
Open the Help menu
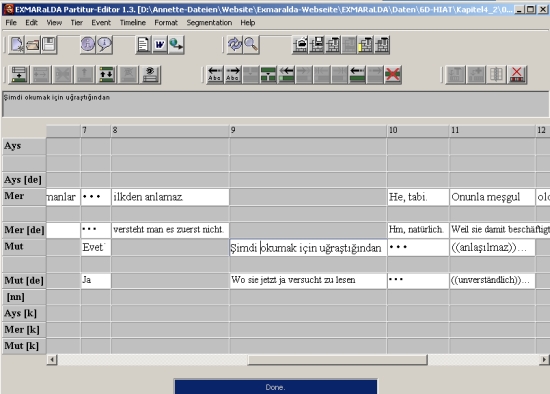tap(248, 22)
